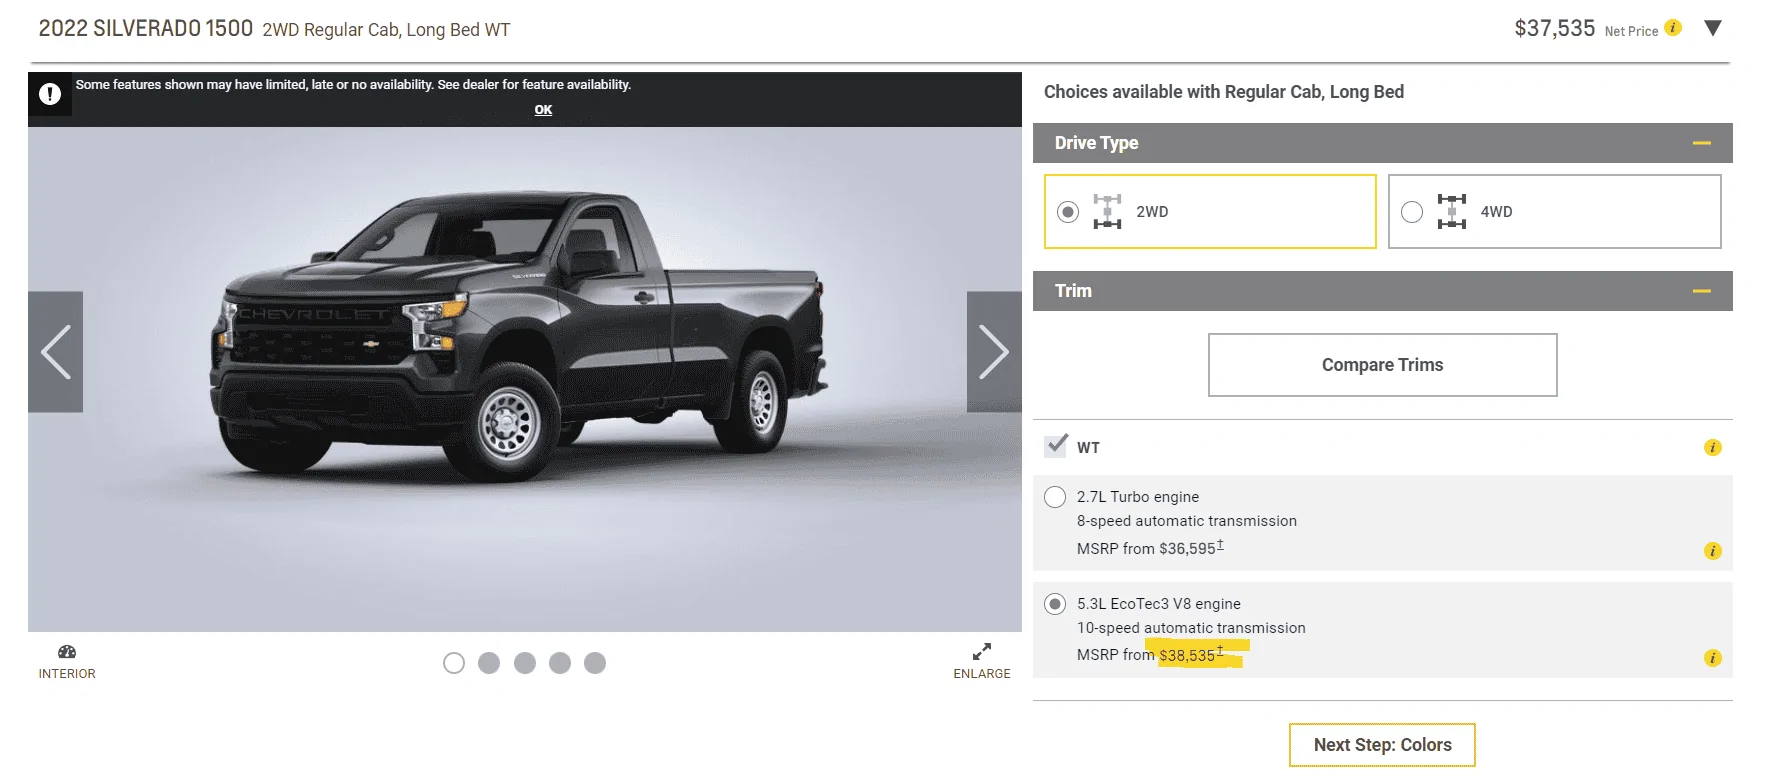Select the second image carousel dot

pyautogui.click(x=489, y=663)
